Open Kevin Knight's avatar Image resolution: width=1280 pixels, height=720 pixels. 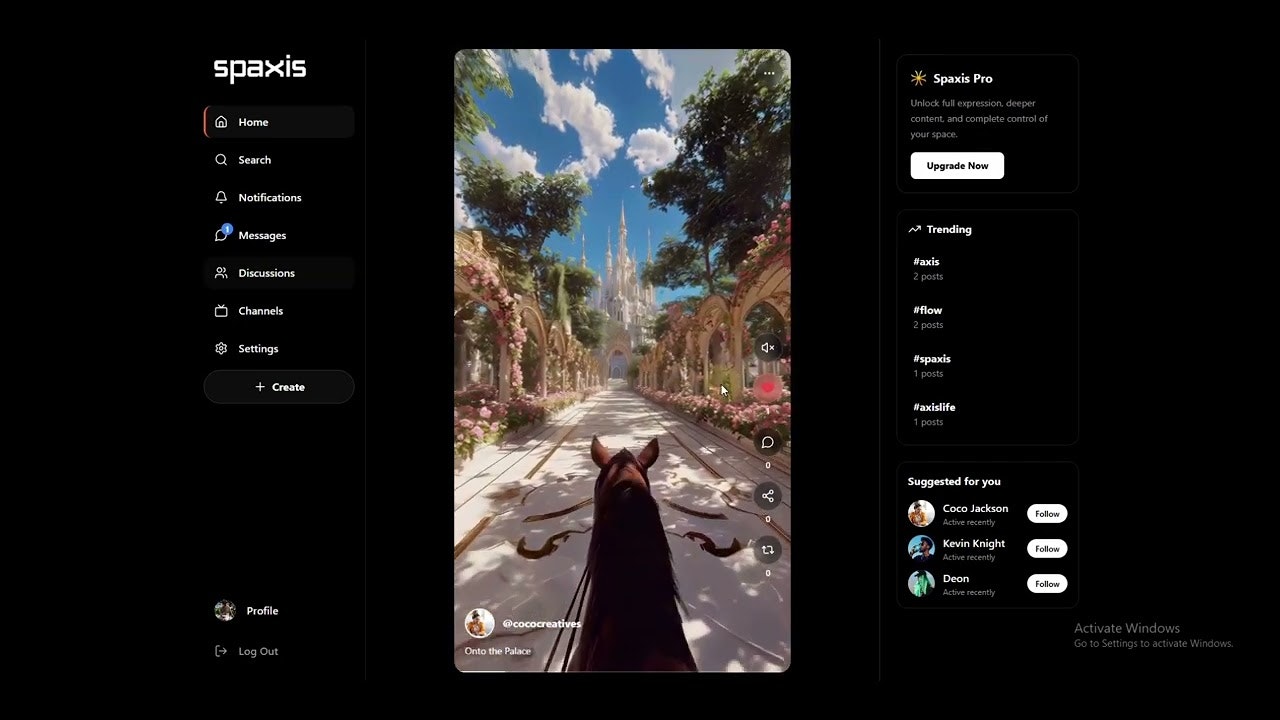click(921, 549)
